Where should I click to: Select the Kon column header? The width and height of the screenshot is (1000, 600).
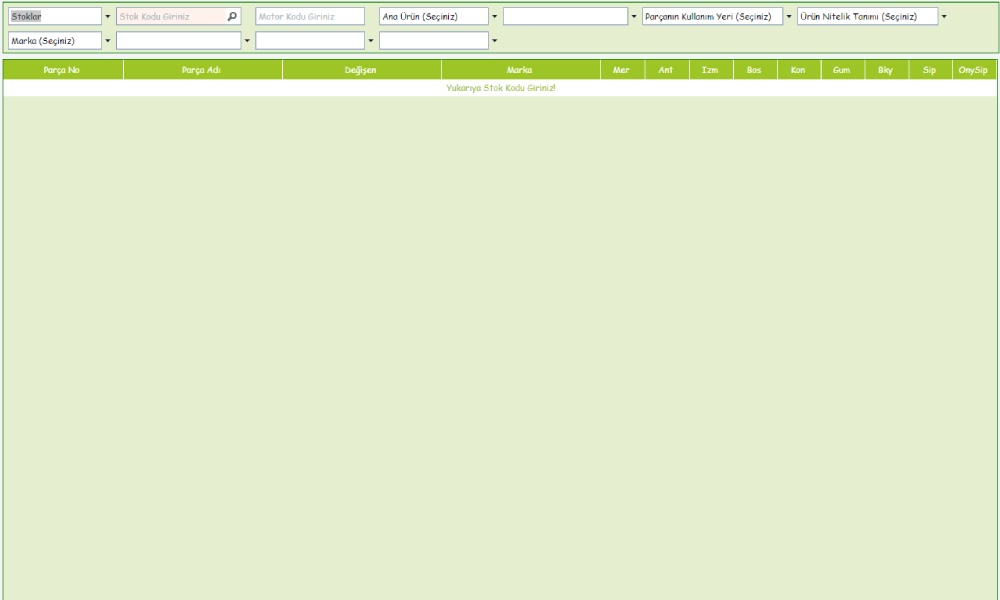[798, 70]
